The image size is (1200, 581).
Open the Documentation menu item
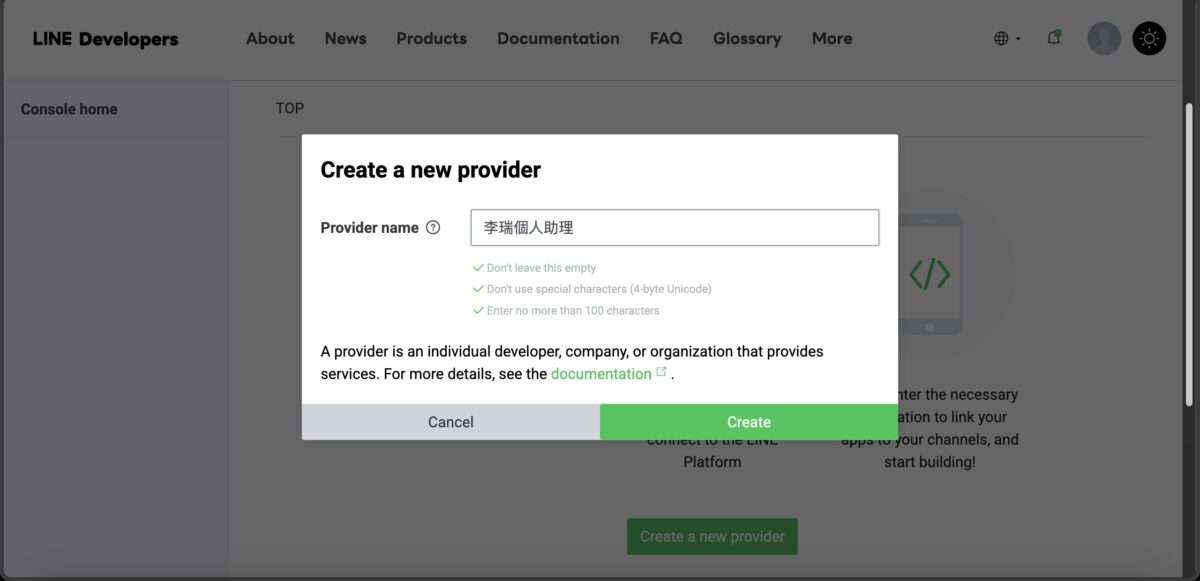click(558, 38)
